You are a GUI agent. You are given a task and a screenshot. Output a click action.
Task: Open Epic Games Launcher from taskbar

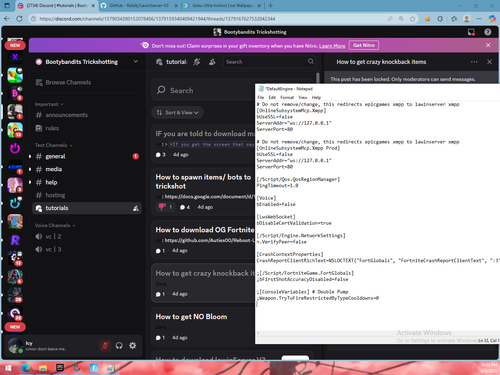pos(60,368)
